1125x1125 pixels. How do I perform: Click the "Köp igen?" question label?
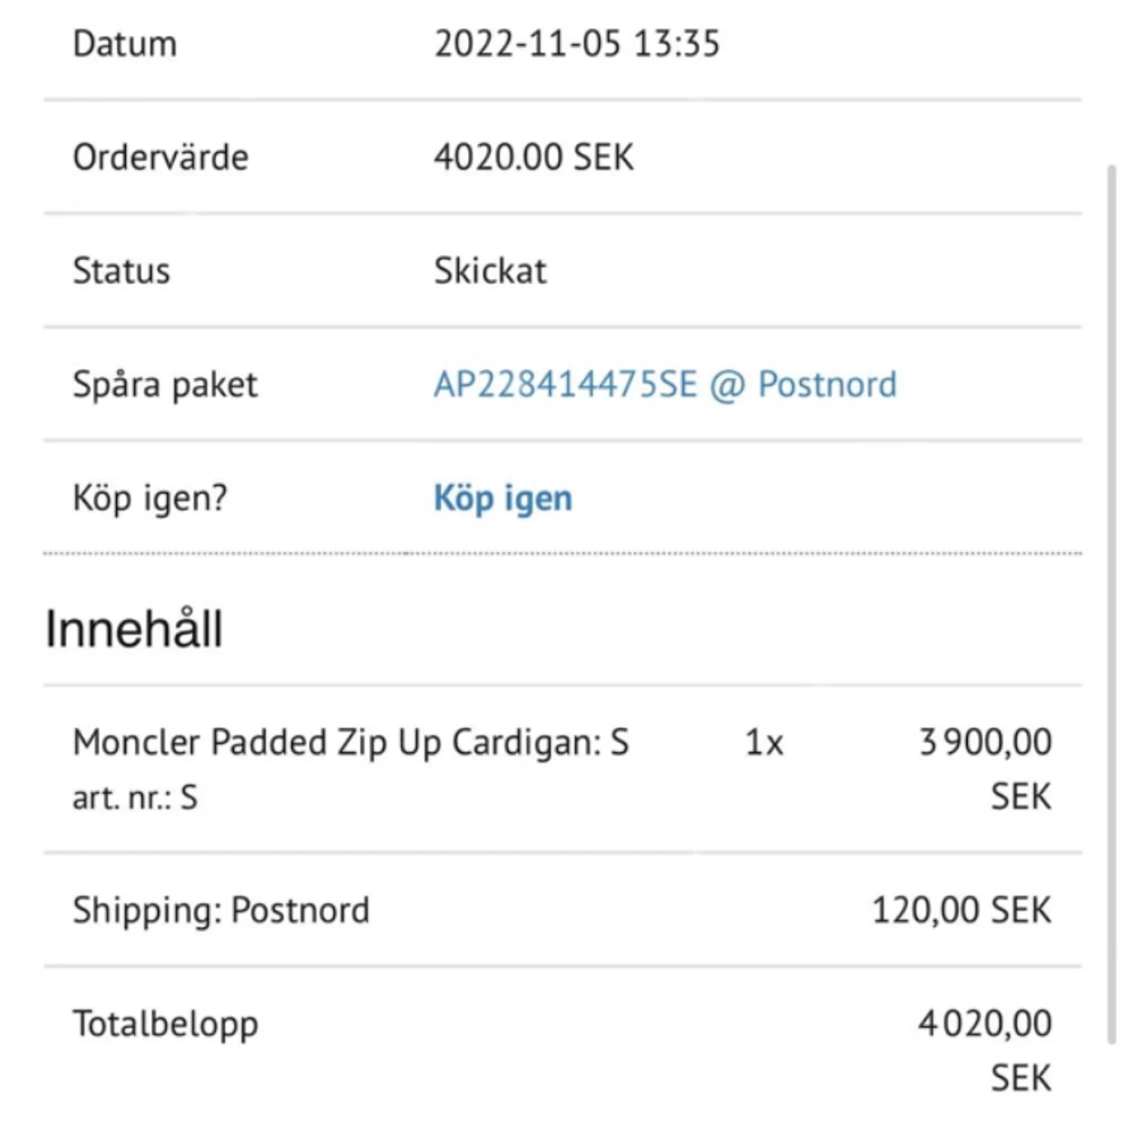(x=150, y=498)
